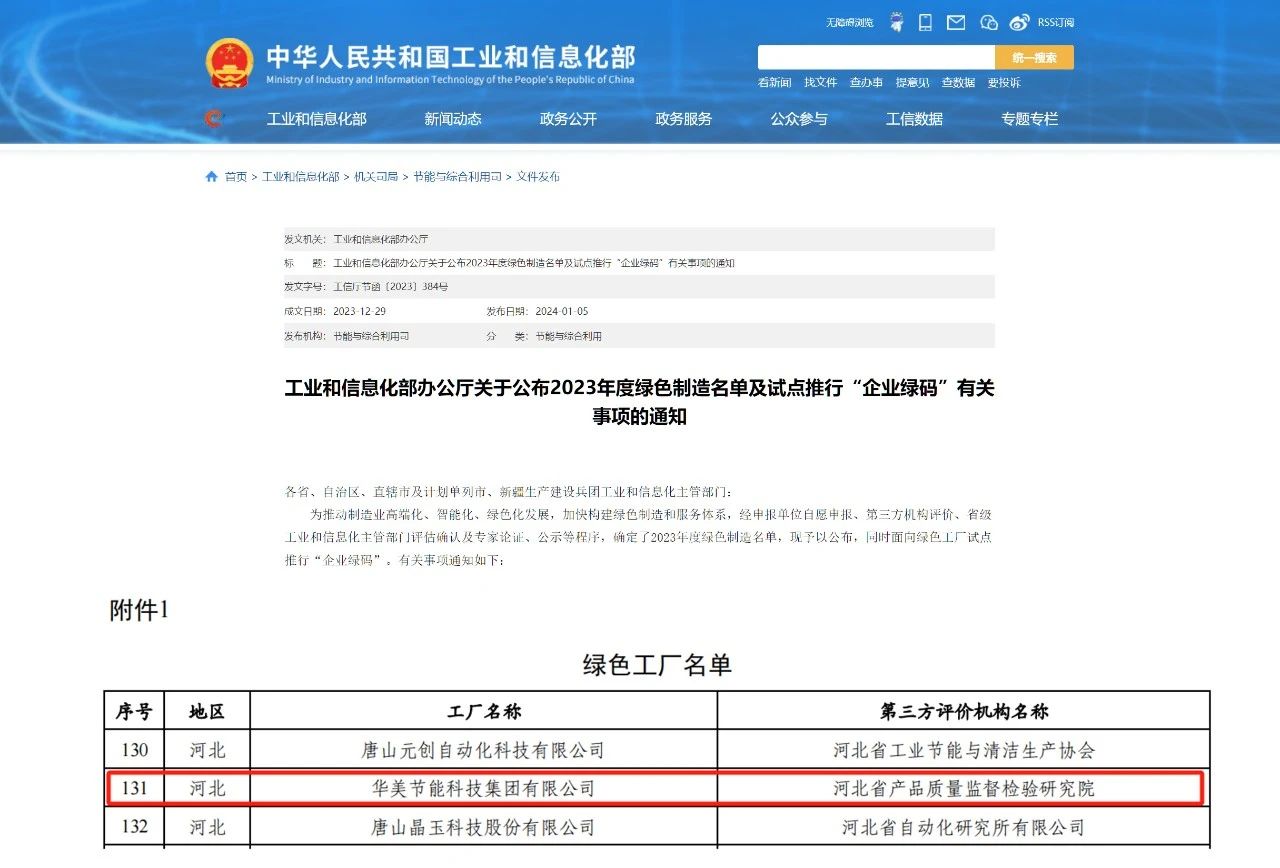Click cell 河北省产品质量监督检验研究院
This screenshot has width=1280, height=868.
964,788
